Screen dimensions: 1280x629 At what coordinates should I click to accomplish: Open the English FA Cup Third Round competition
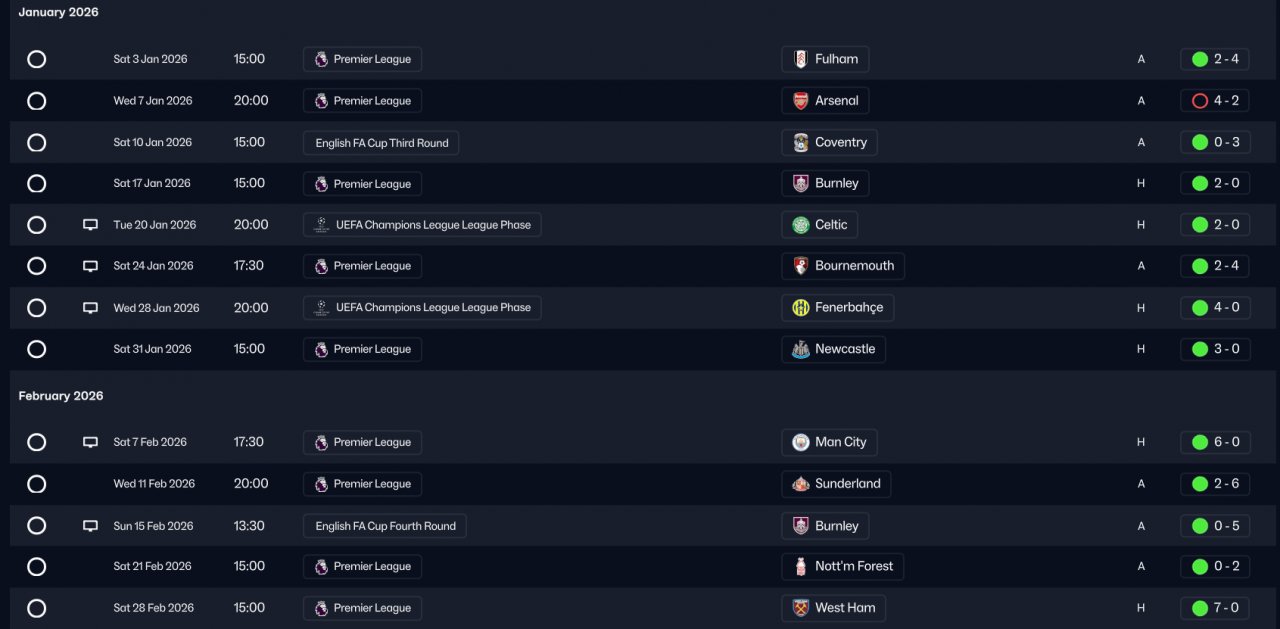[x=381, y=143]
